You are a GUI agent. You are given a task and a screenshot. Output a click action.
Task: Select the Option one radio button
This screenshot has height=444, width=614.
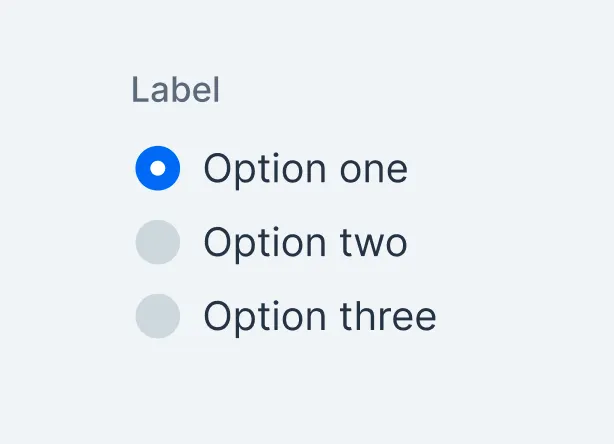pos(158,168)
